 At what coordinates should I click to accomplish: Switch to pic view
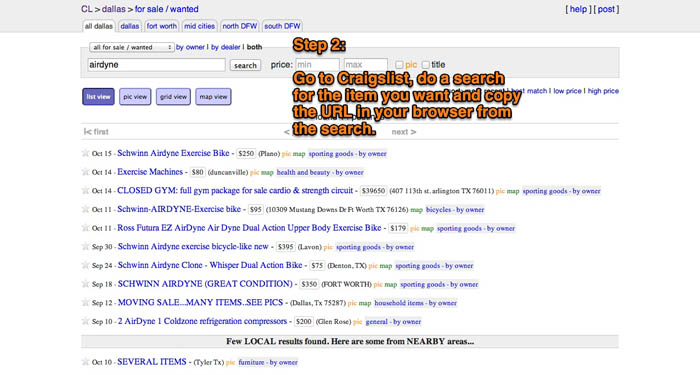(x=135, y=96)
